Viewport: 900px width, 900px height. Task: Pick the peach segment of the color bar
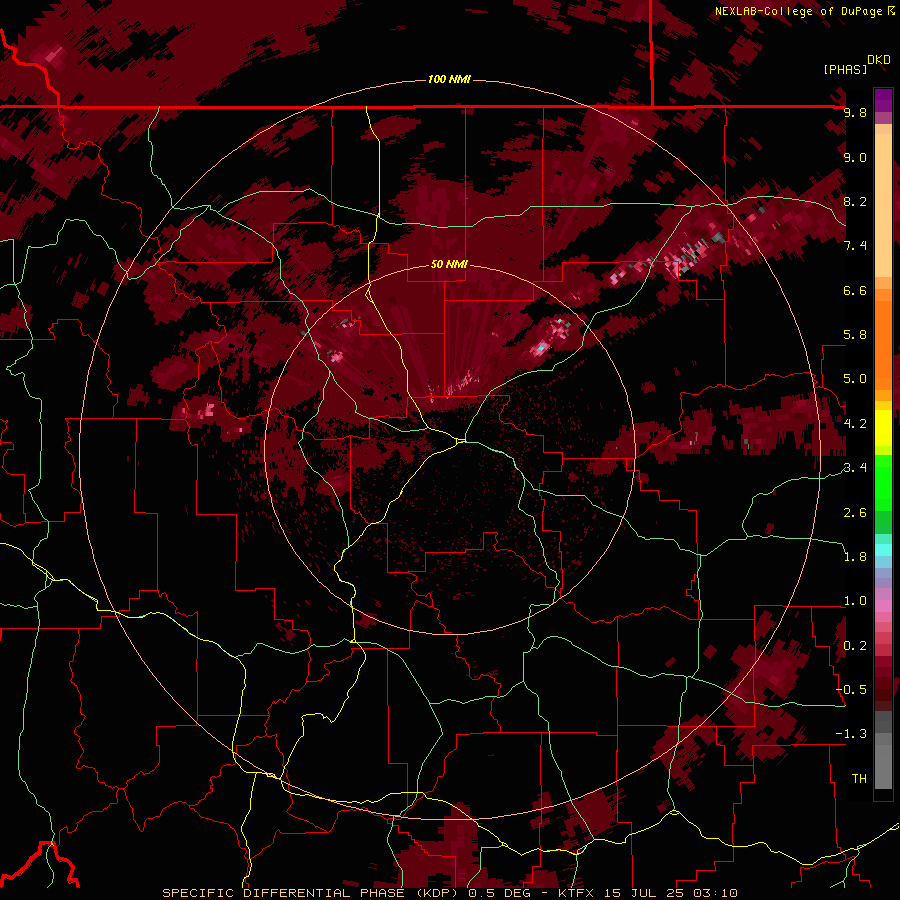point(883,205)
